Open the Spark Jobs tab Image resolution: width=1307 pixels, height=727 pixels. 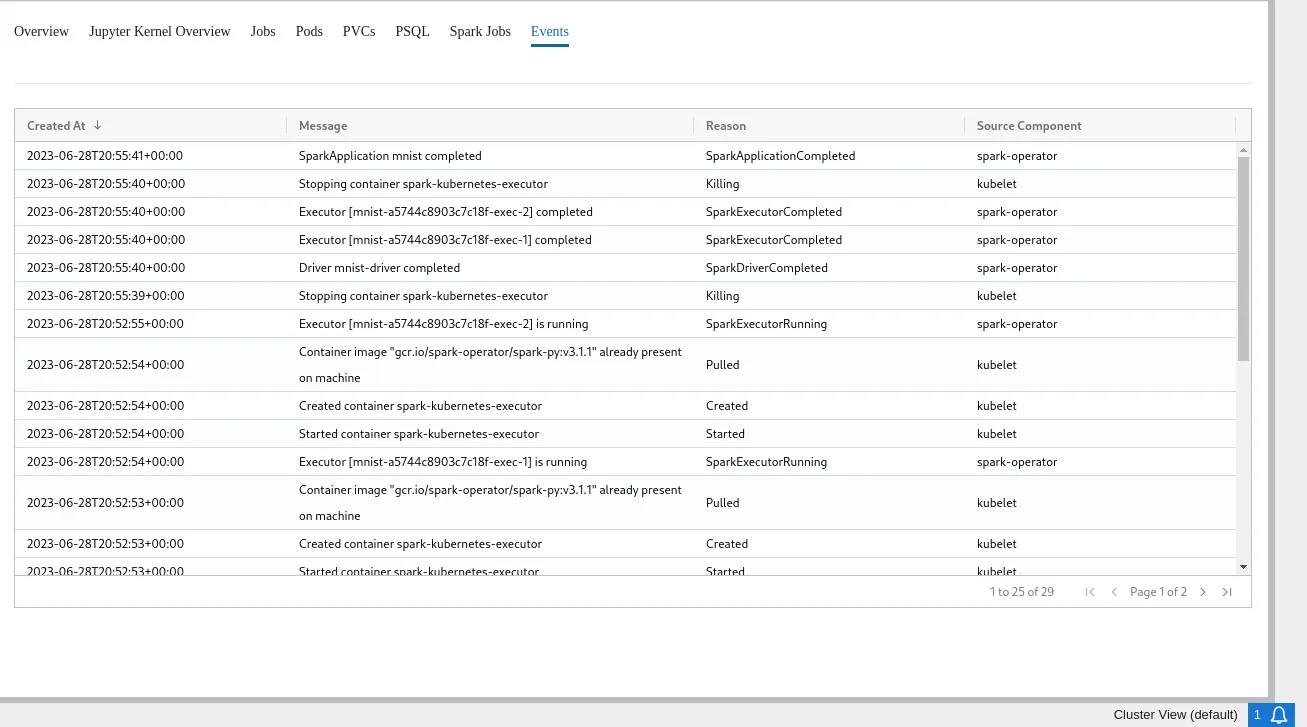pos(480,31)
